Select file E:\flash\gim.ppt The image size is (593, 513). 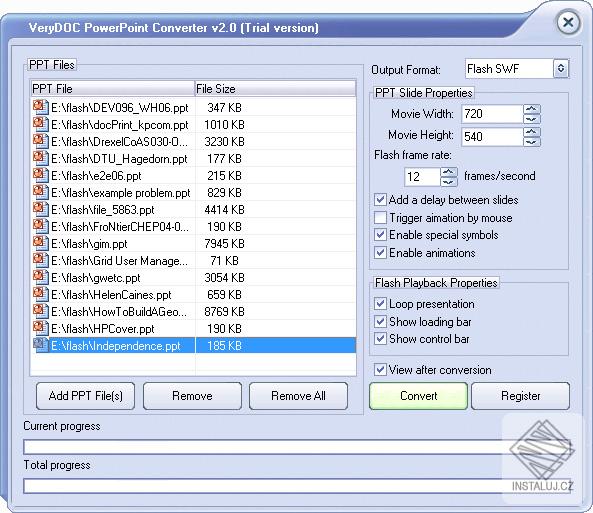[89, 244]
